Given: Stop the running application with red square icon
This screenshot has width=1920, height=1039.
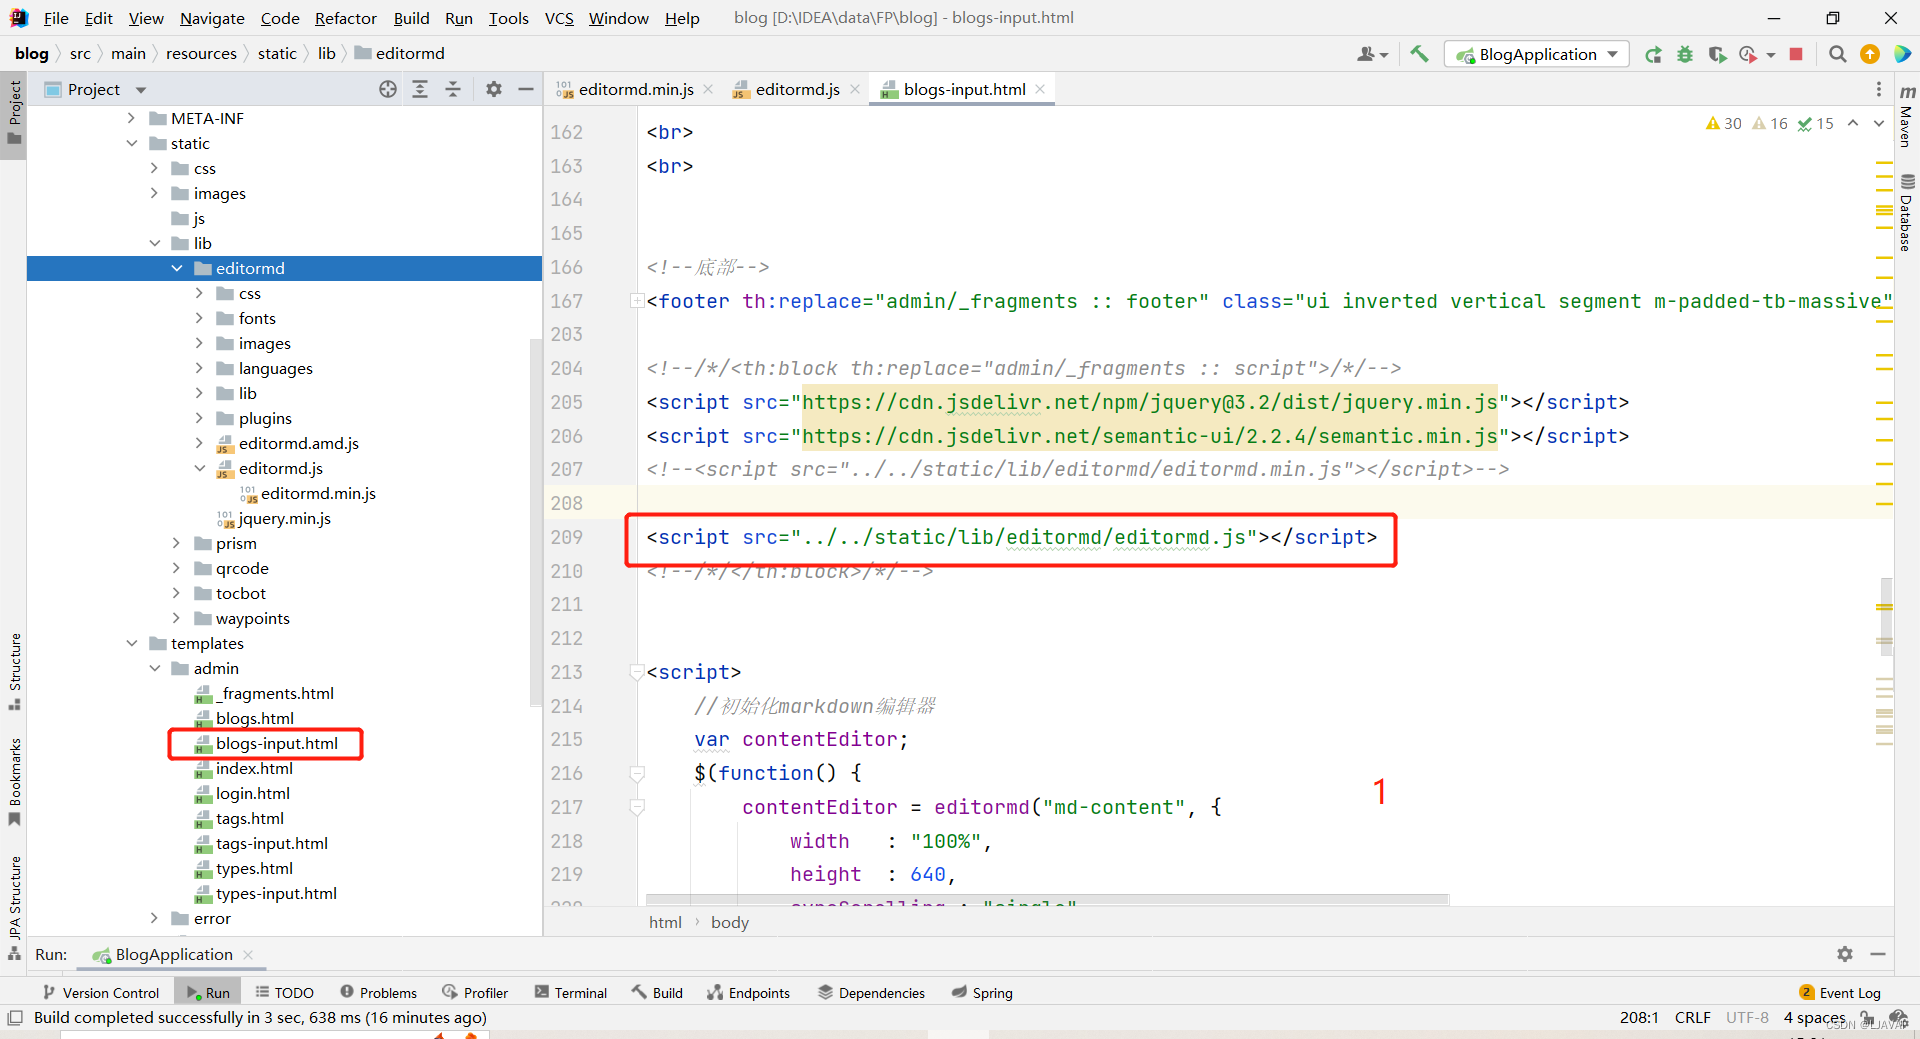Looking at the screenshot, I should [1796, 54].
